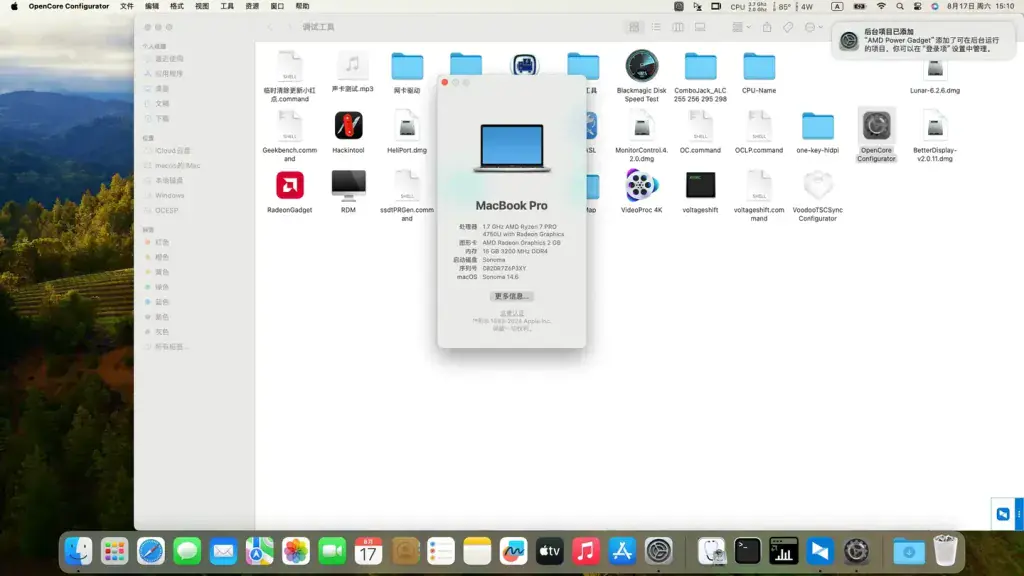
Task: Select the BetterDisplay-v2.0.11.dmg file
Action: tap(935, 125)
